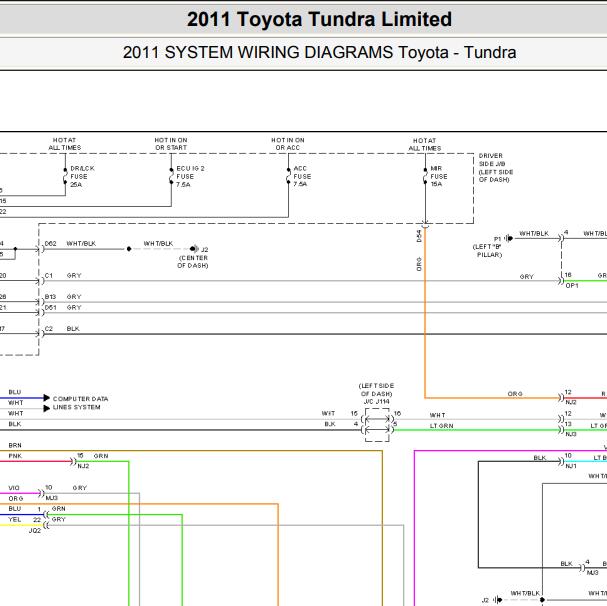Select the "D62" connector pin label
This screenshot has width=607, height=606.
coord(51,244)
